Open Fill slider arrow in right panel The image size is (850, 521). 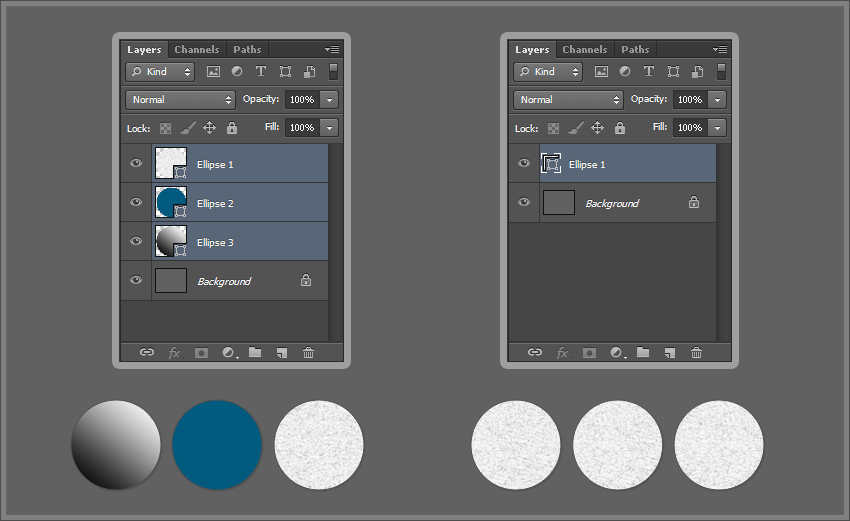pyautogui.click(x=718, y=128)
